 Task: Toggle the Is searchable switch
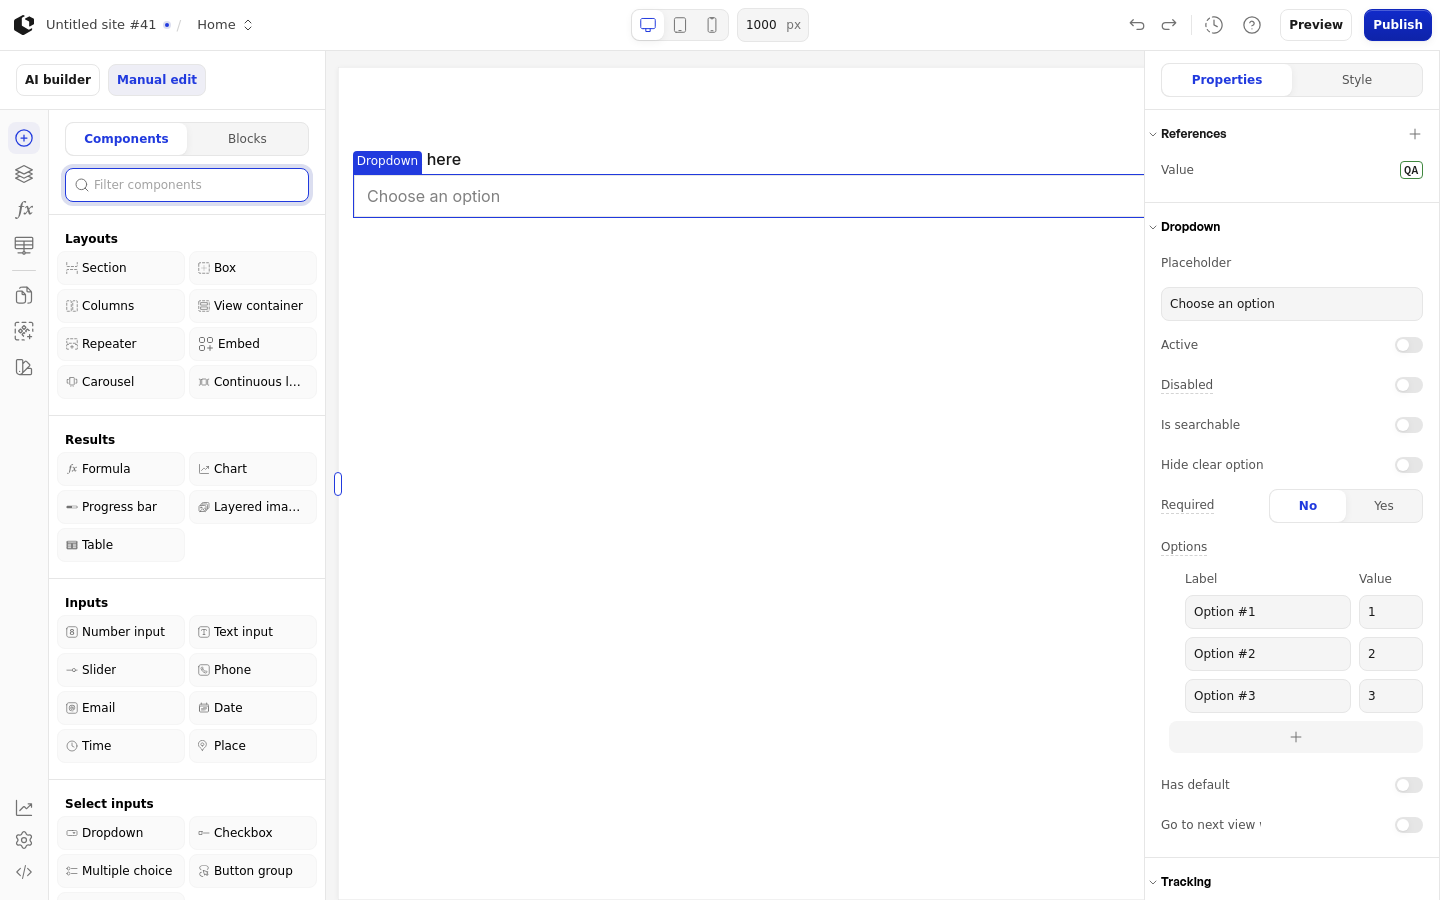[1408, 425]
